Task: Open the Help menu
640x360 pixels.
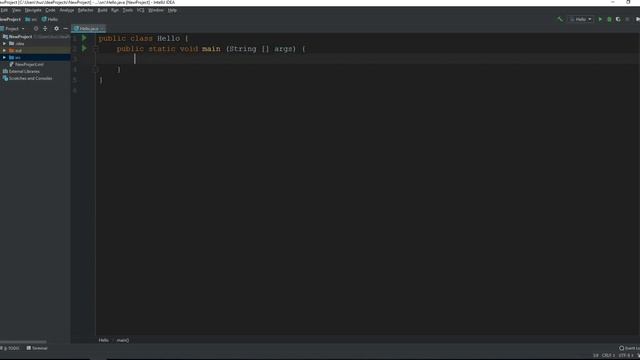Action: 172,10
